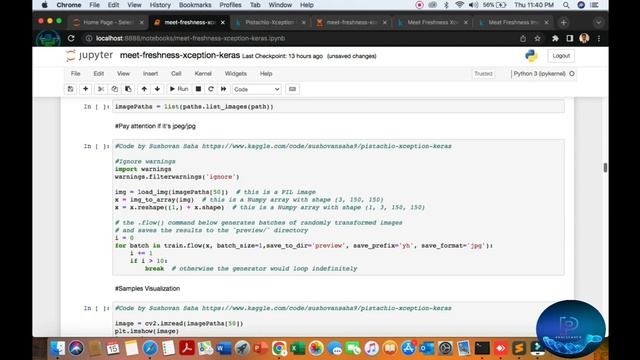The image size is (640, 360).
Task: Open the tab search chevron dropdown
Action: [x=598, y=22]
